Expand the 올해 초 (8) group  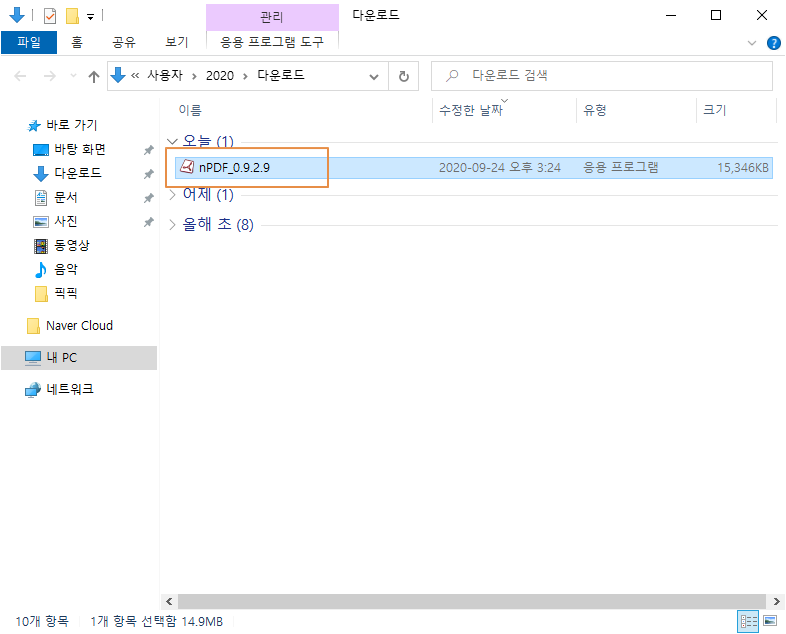tap(172, 225)
